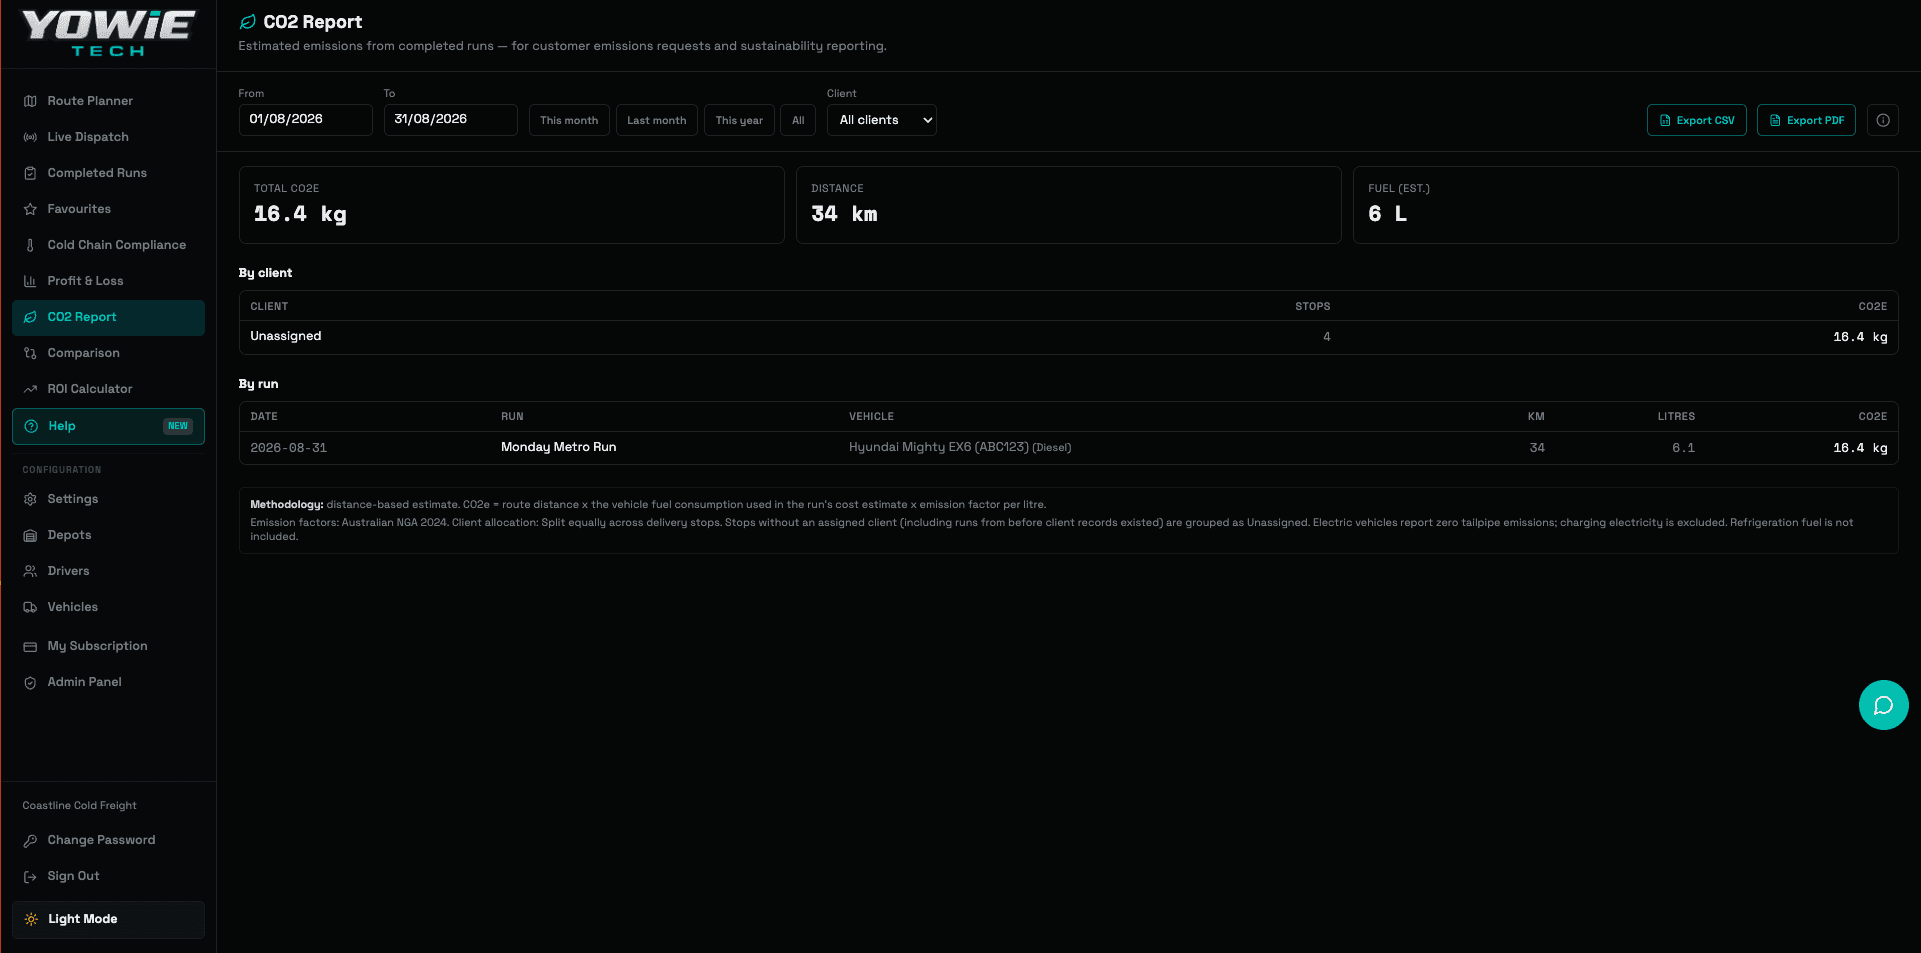Click the Yowie Tech logo

[108, 34]
